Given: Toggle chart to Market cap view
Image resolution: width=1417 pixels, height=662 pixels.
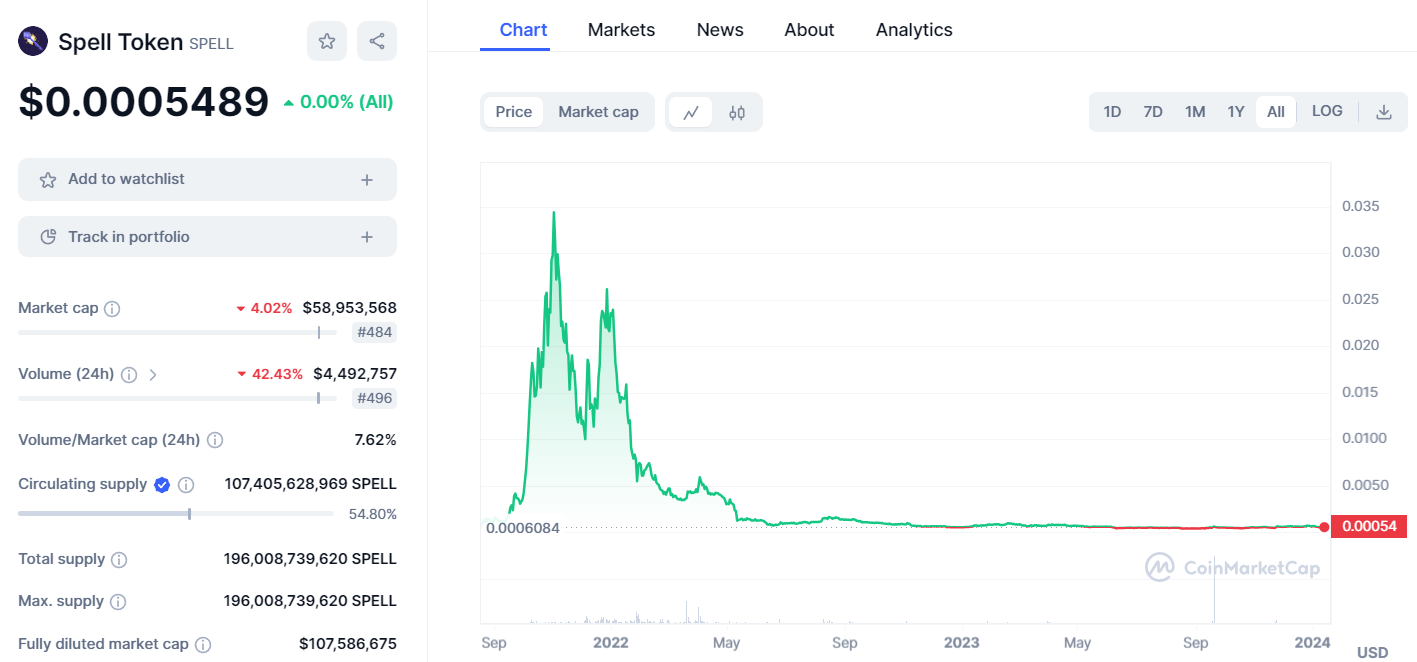Looking at the screenshot, I should [x=598, y=112].
